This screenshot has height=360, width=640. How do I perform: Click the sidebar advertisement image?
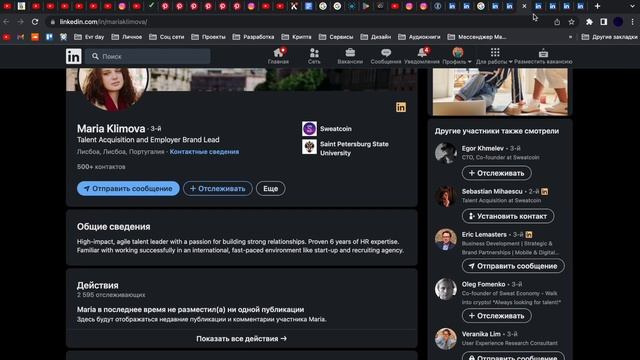[x=500, y=92]
